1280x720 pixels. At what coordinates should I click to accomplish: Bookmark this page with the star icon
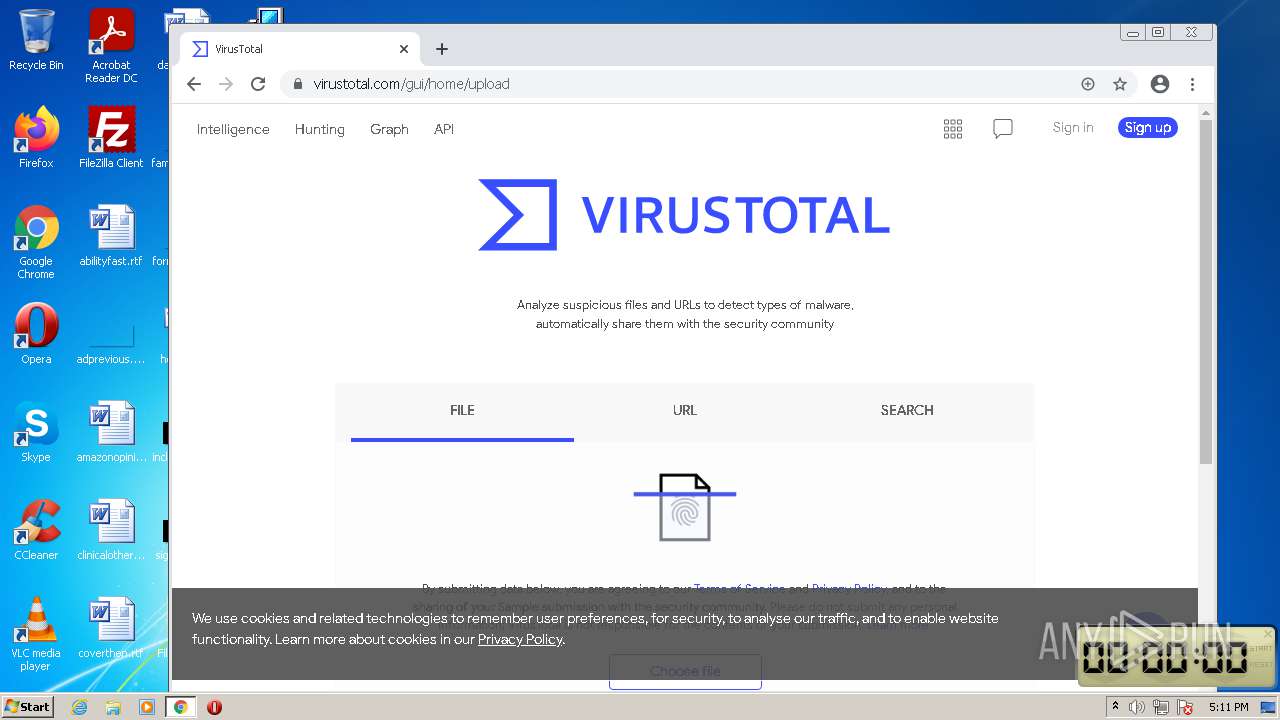point(1120,84)
